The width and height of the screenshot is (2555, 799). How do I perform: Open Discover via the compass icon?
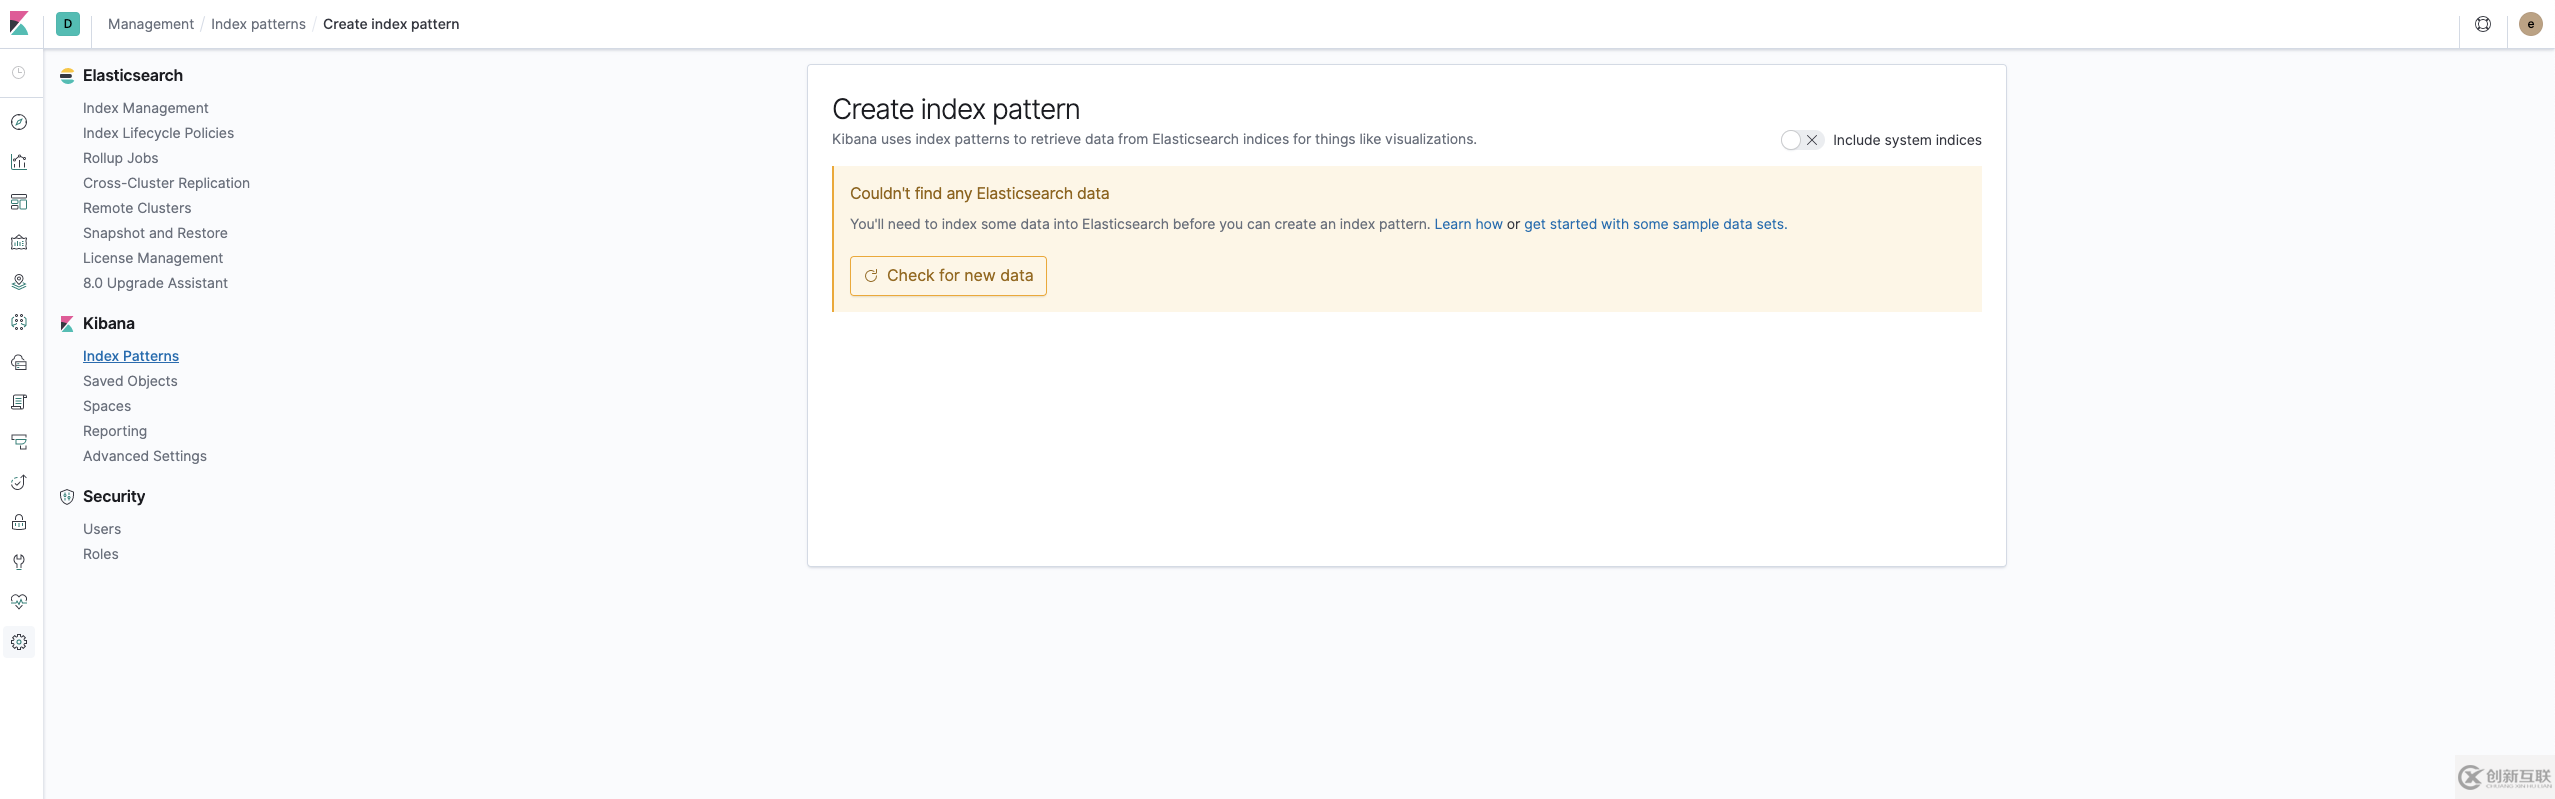19,122
